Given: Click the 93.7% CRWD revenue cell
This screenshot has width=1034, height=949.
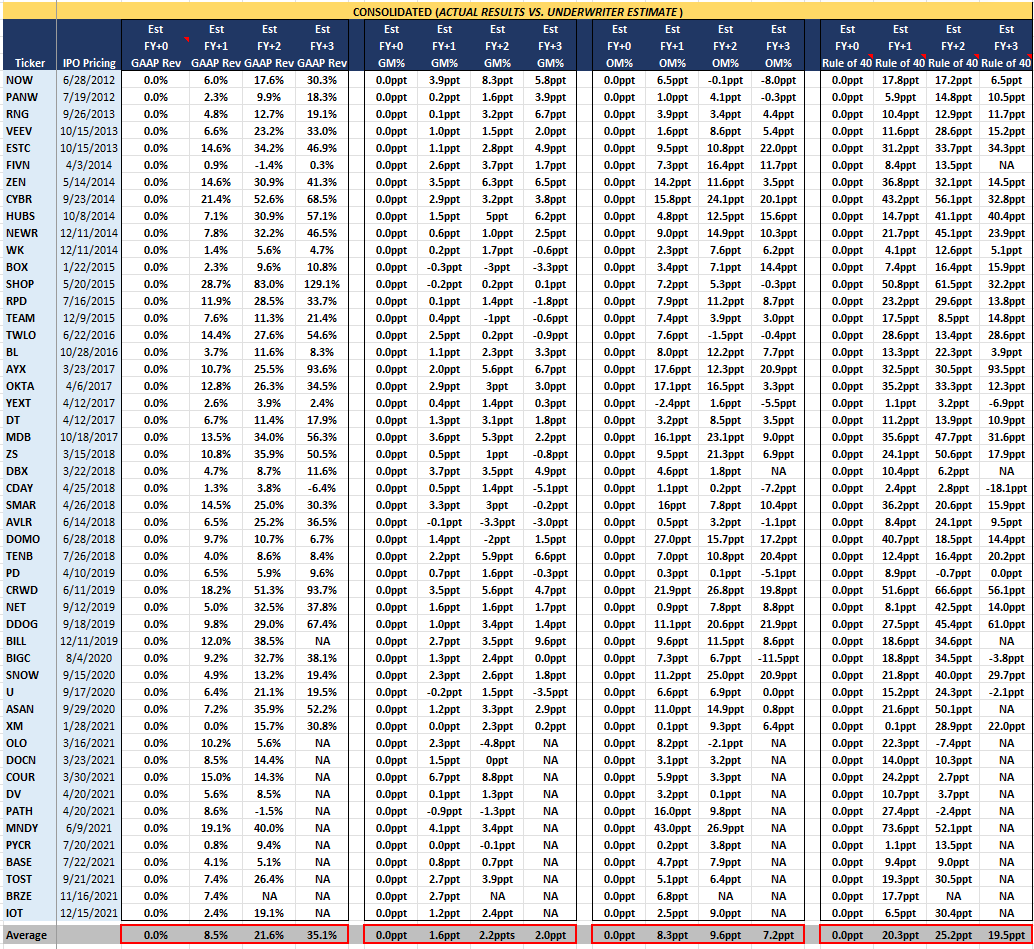Looking at the screenshot, I should (322, 590).
